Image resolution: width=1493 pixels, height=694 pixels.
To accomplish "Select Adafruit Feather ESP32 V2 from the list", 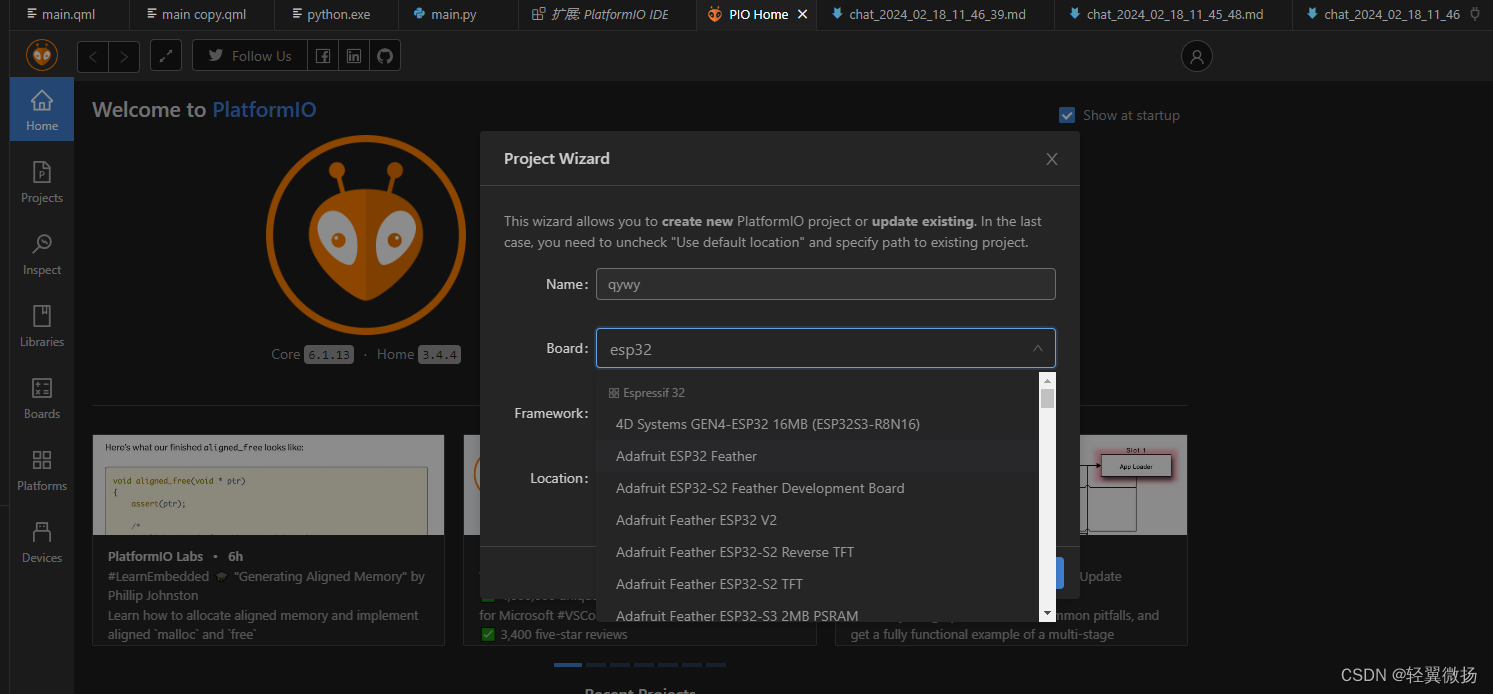I will click(696, 520).
